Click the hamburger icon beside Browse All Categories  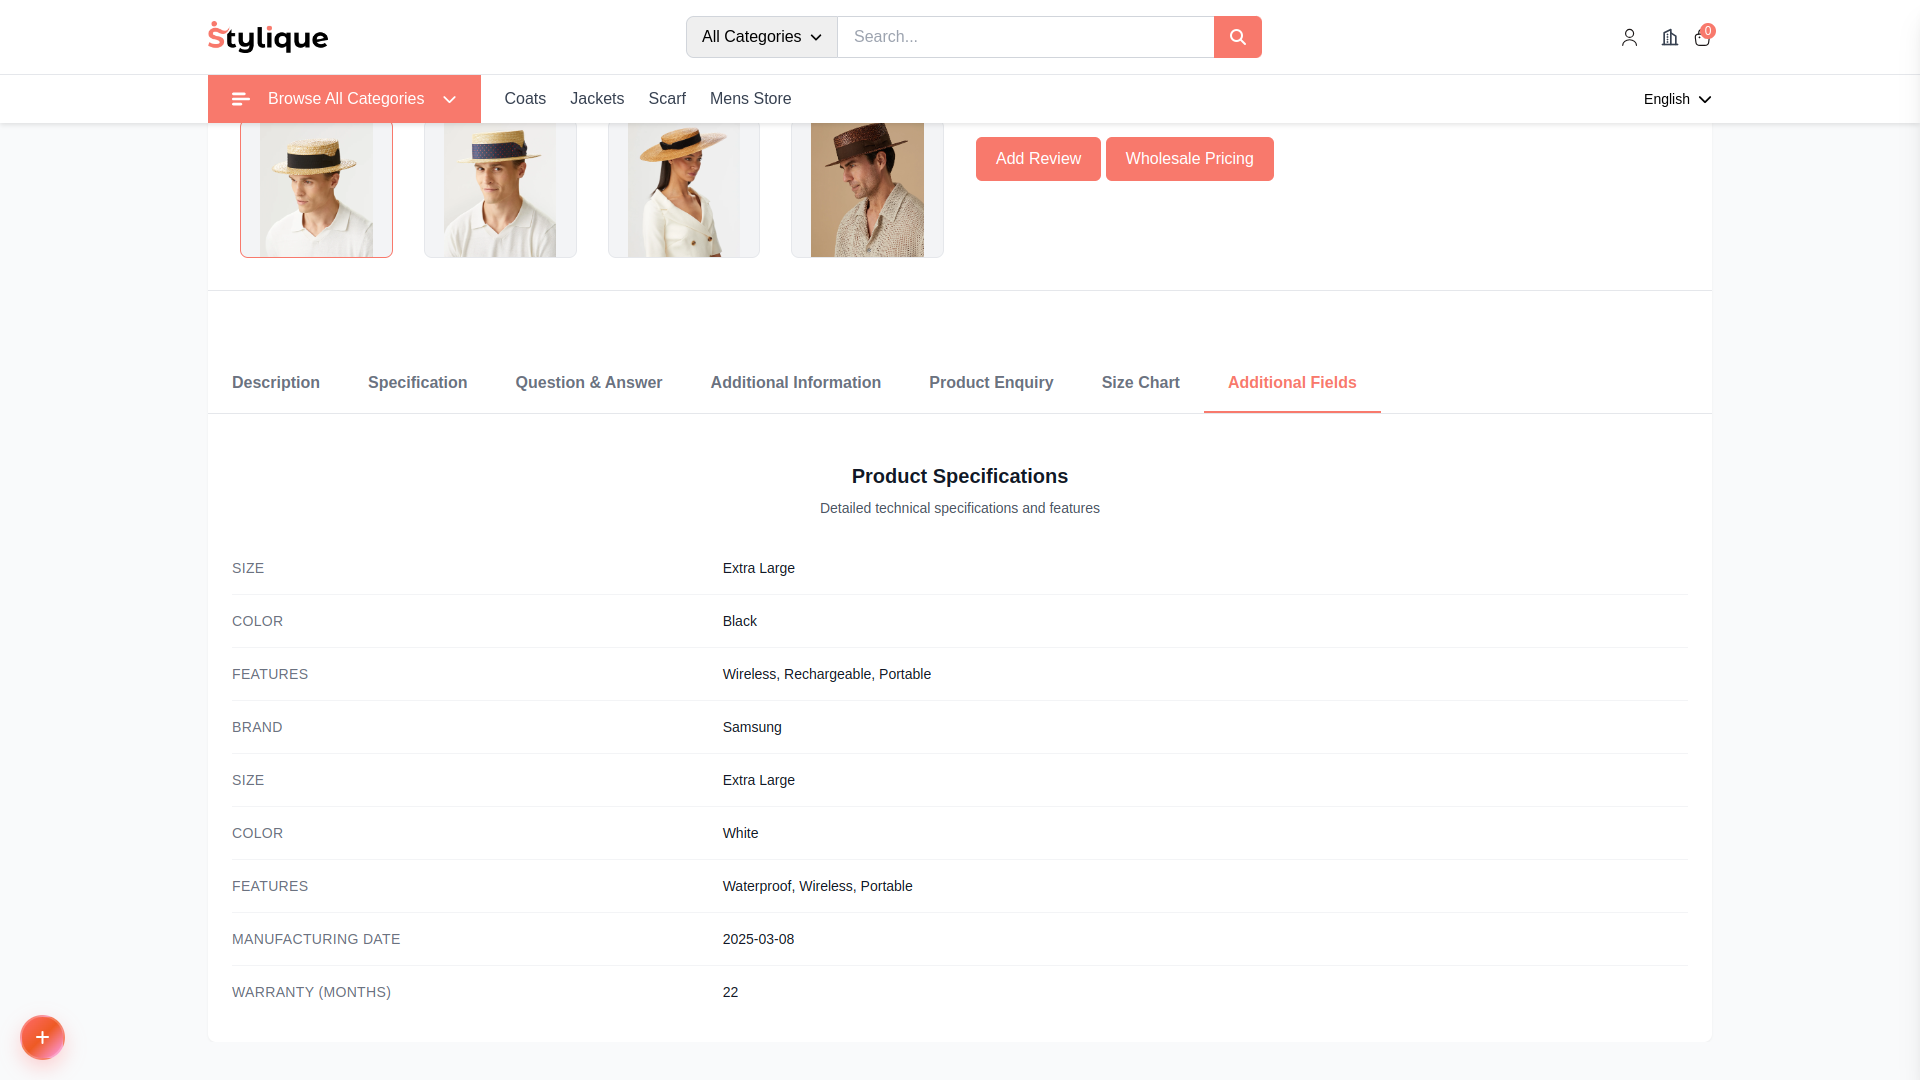coord(241,99)
